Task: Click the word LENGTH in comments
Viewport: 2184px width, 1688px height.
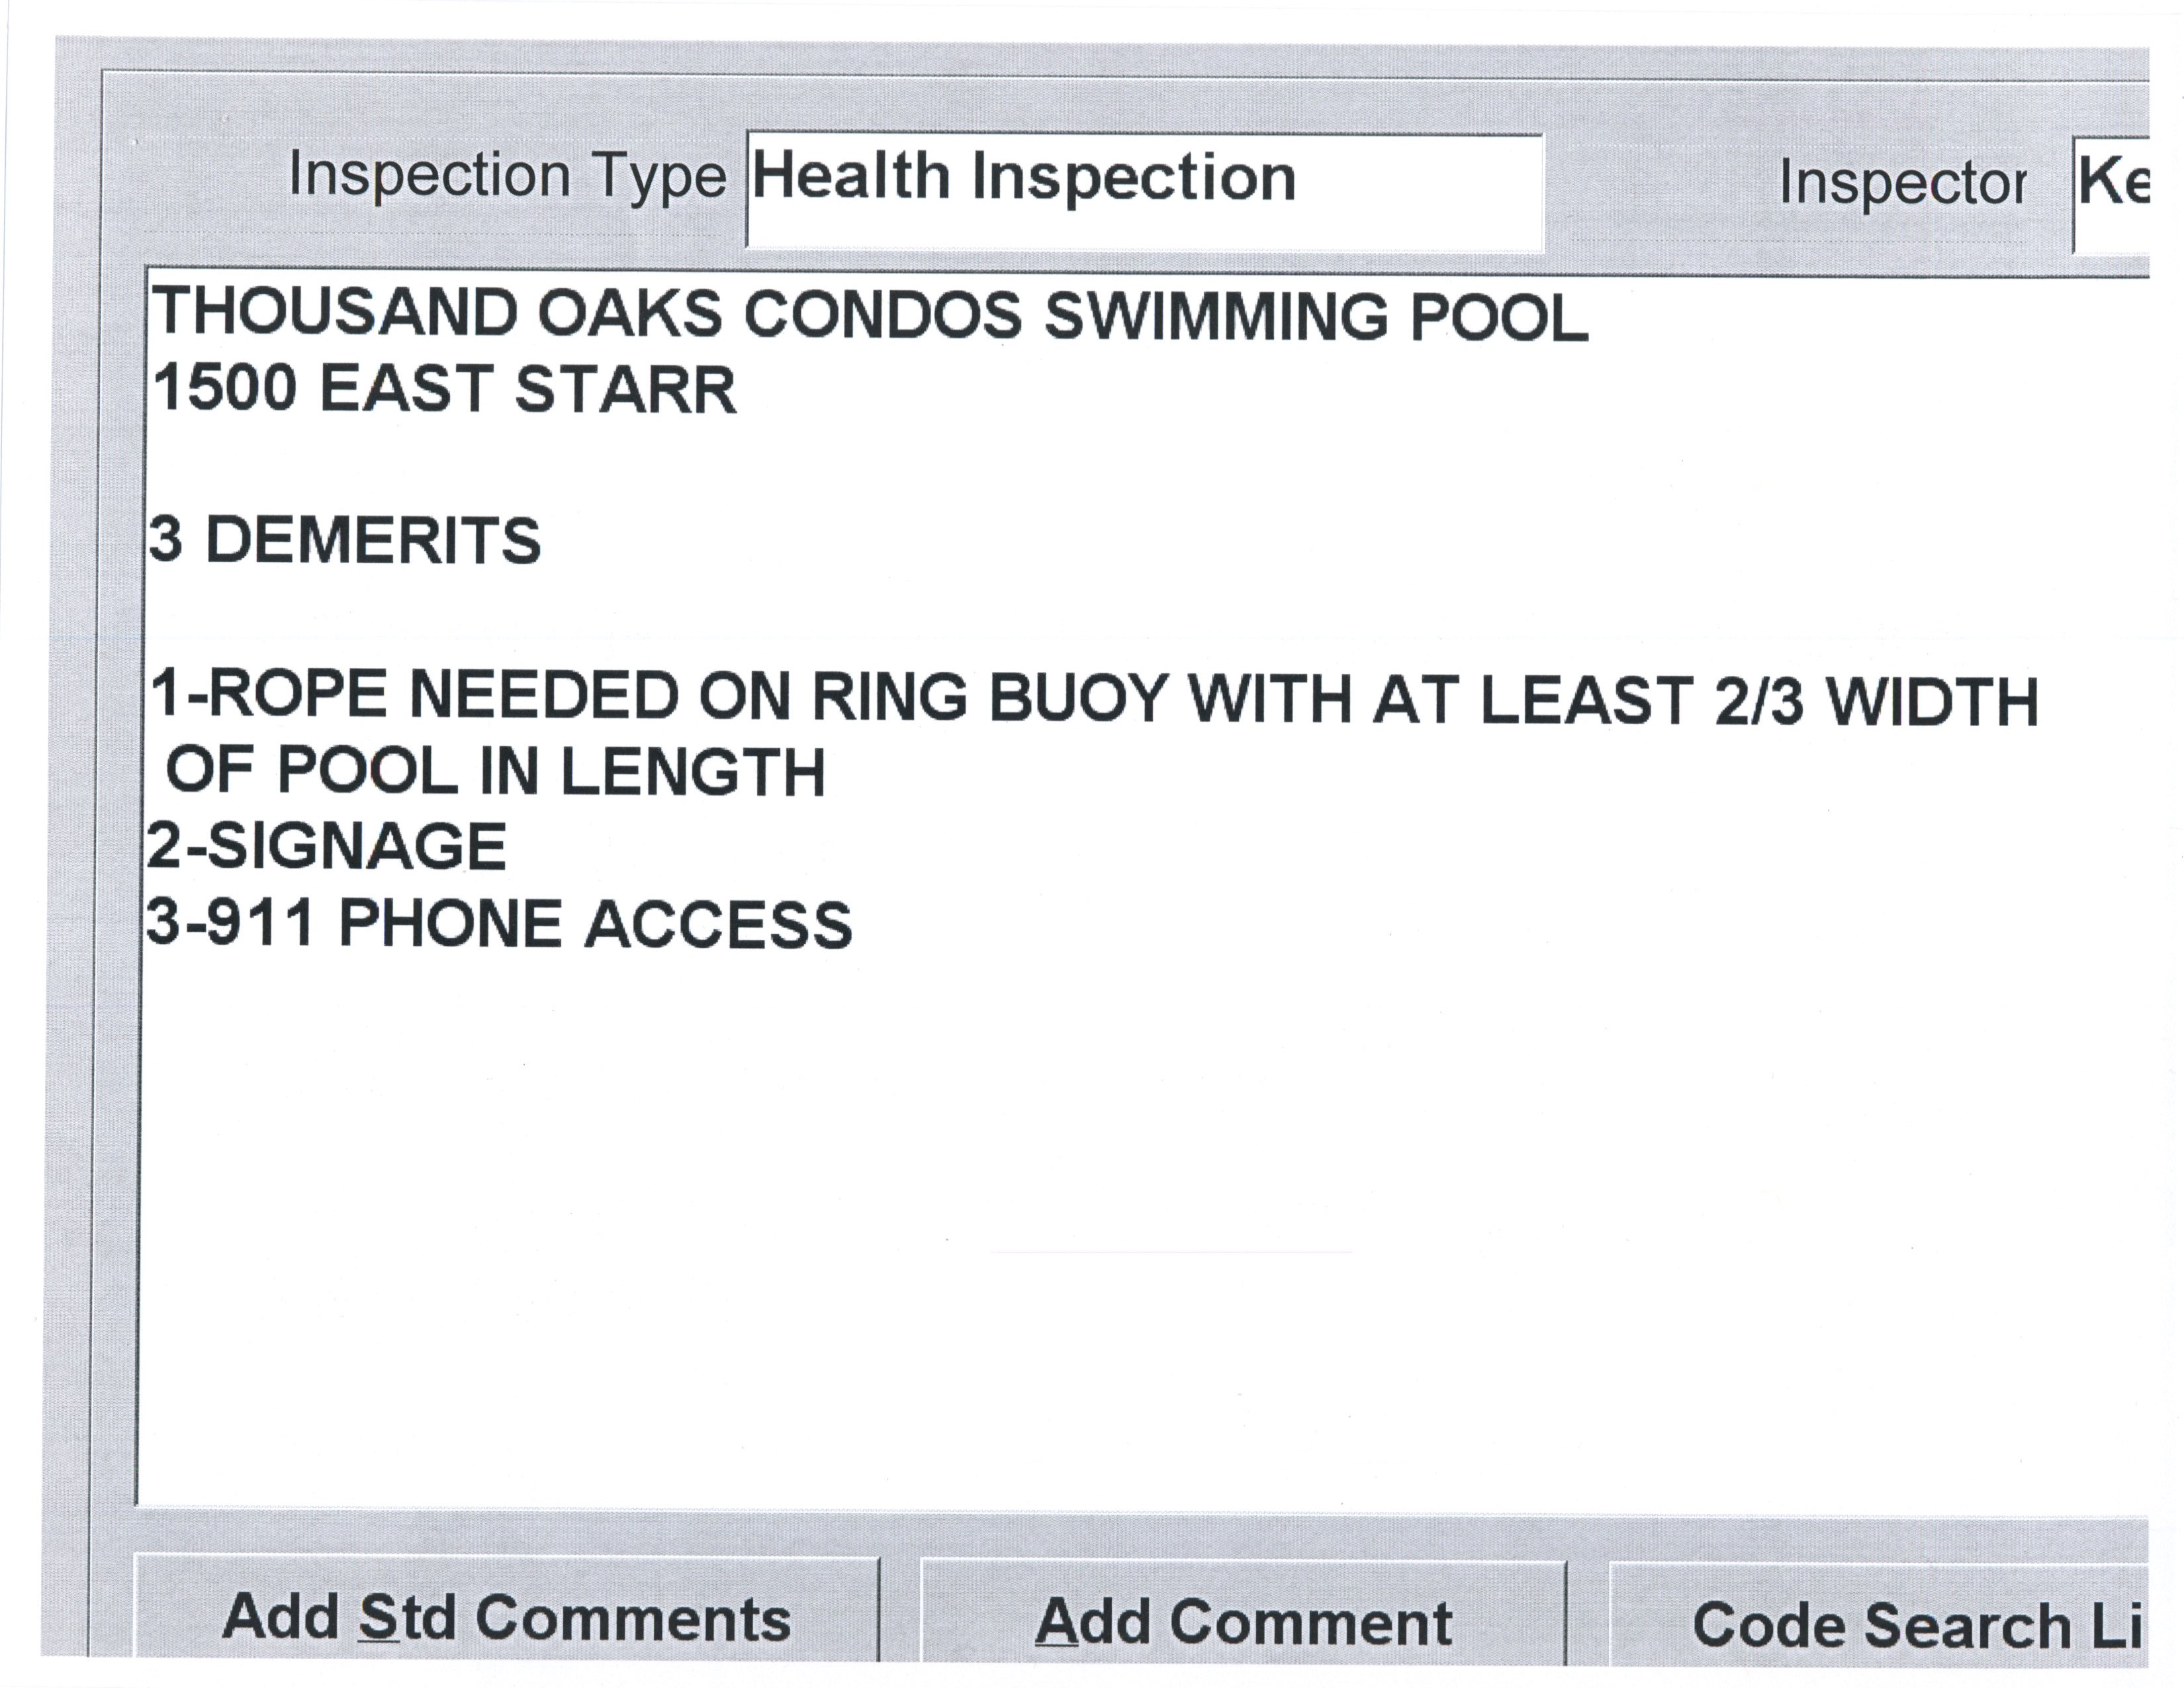Action: click(x=692, y=772)
